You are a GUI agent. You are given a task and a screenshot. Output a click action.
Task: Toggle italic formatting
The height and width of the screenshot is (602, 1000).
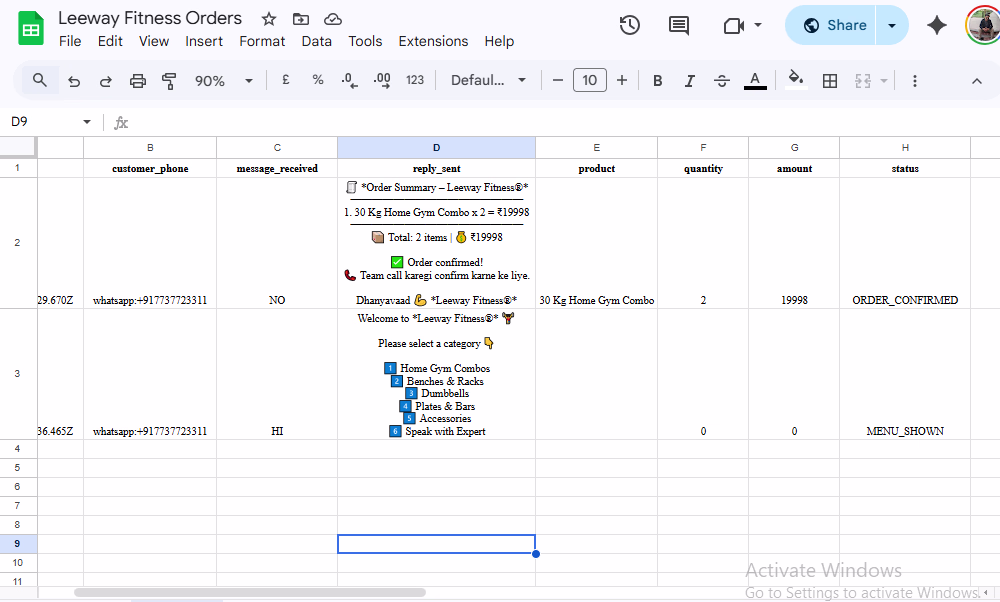pyautogui.click(x=689, y=80)
